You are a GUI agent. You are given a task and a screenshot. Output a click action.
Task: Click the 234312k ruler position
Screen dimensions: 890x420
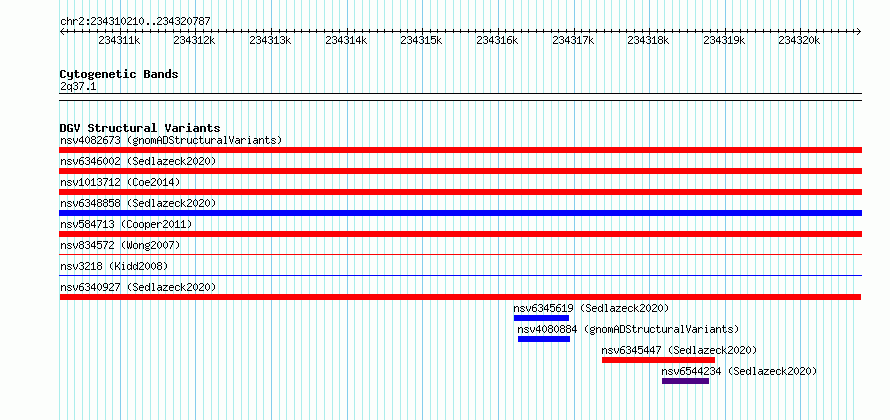[x=195, y=40]
